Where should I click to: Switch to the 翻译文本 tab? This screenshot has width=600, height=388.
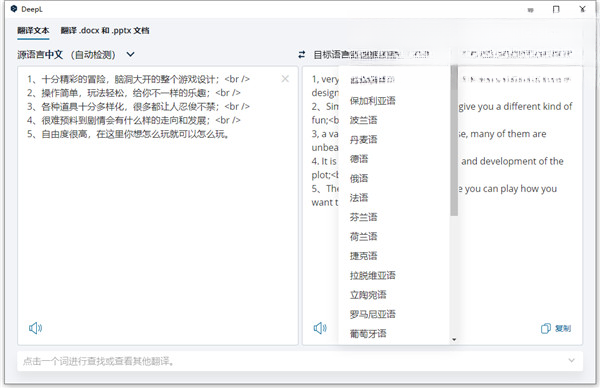(x=33, y=31)
